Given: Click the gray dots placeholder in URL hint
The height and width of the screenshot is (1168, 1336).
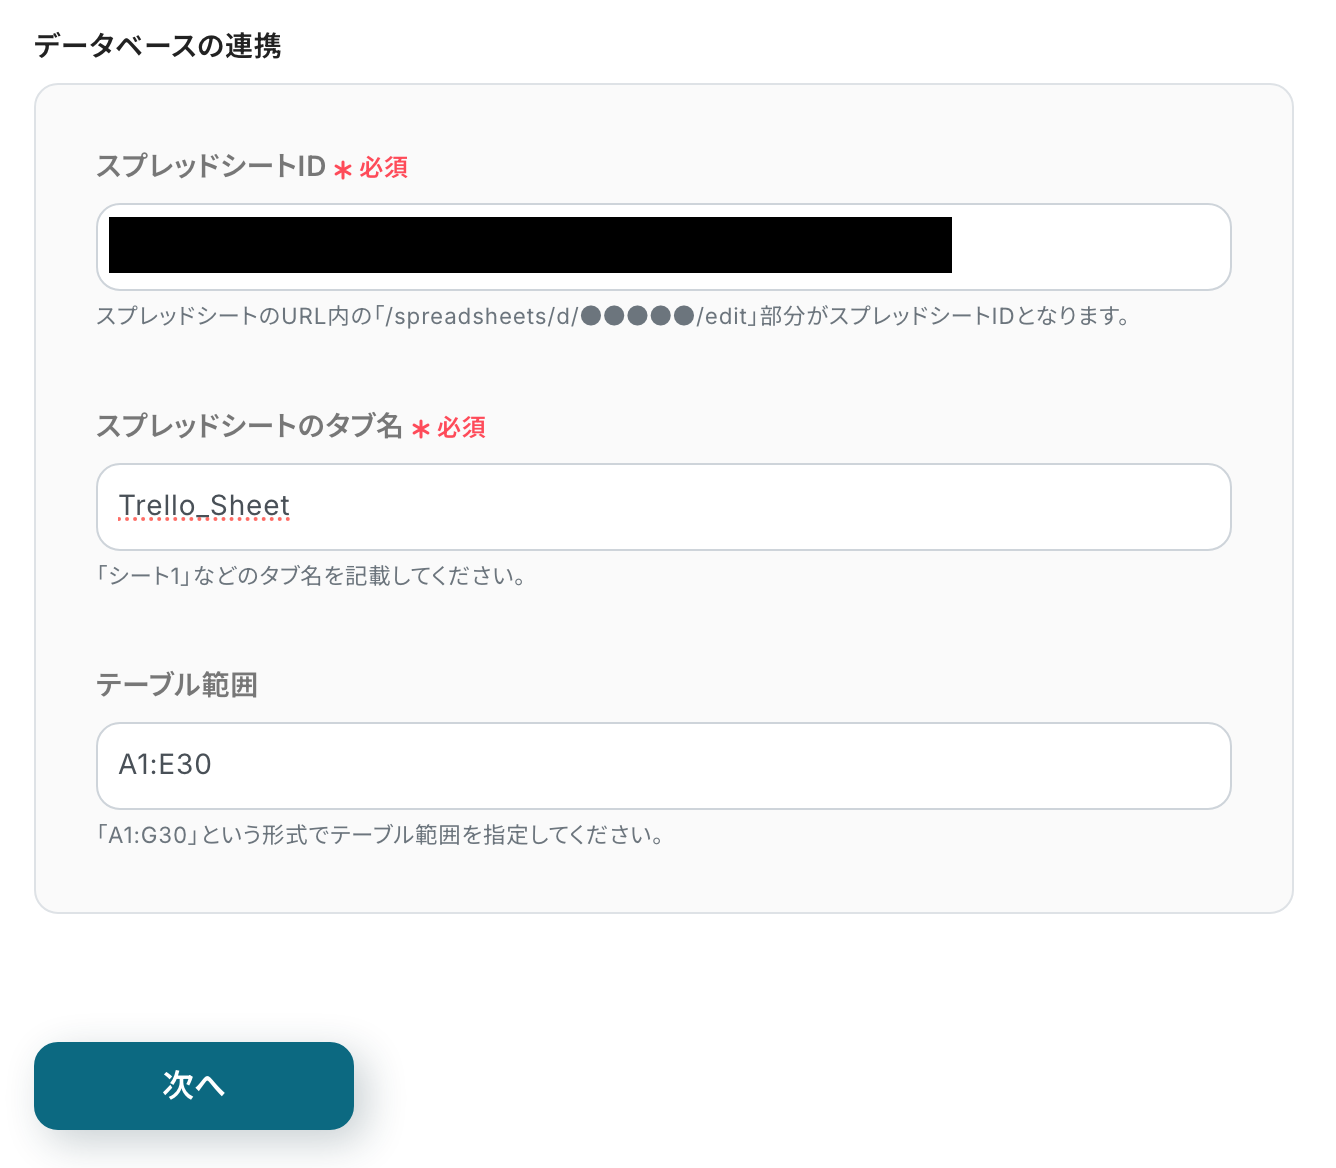Looking at the screenshot, I should point(637,317).
